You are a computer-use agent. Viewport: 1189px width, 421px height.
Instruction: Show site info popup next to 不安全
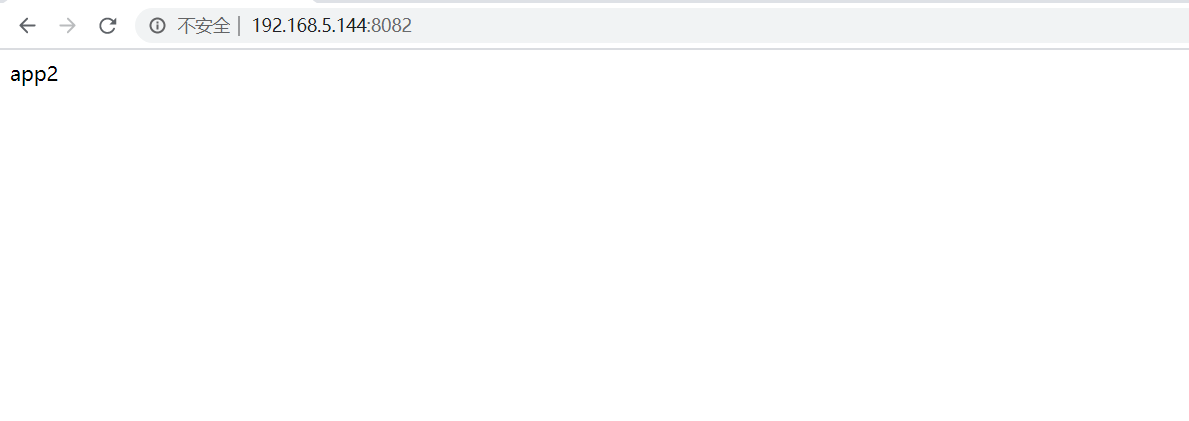pos(158,26)
